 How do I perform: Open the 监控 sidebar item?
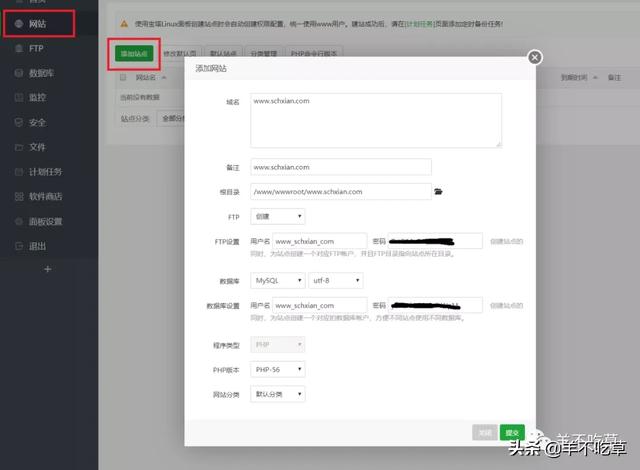tap(31, 98)
